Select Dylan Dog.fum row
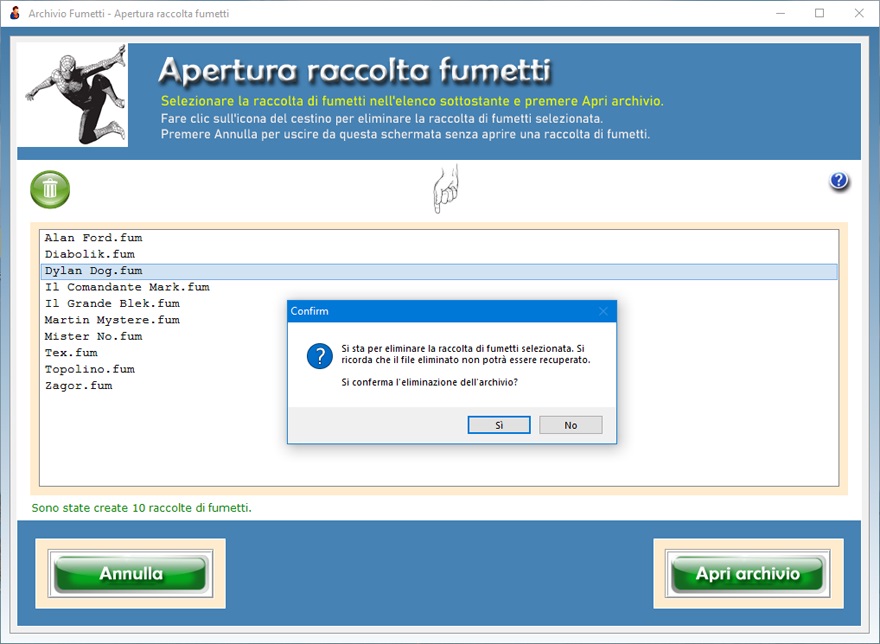This screenshot has height=644, width=880. click(439, 271)
